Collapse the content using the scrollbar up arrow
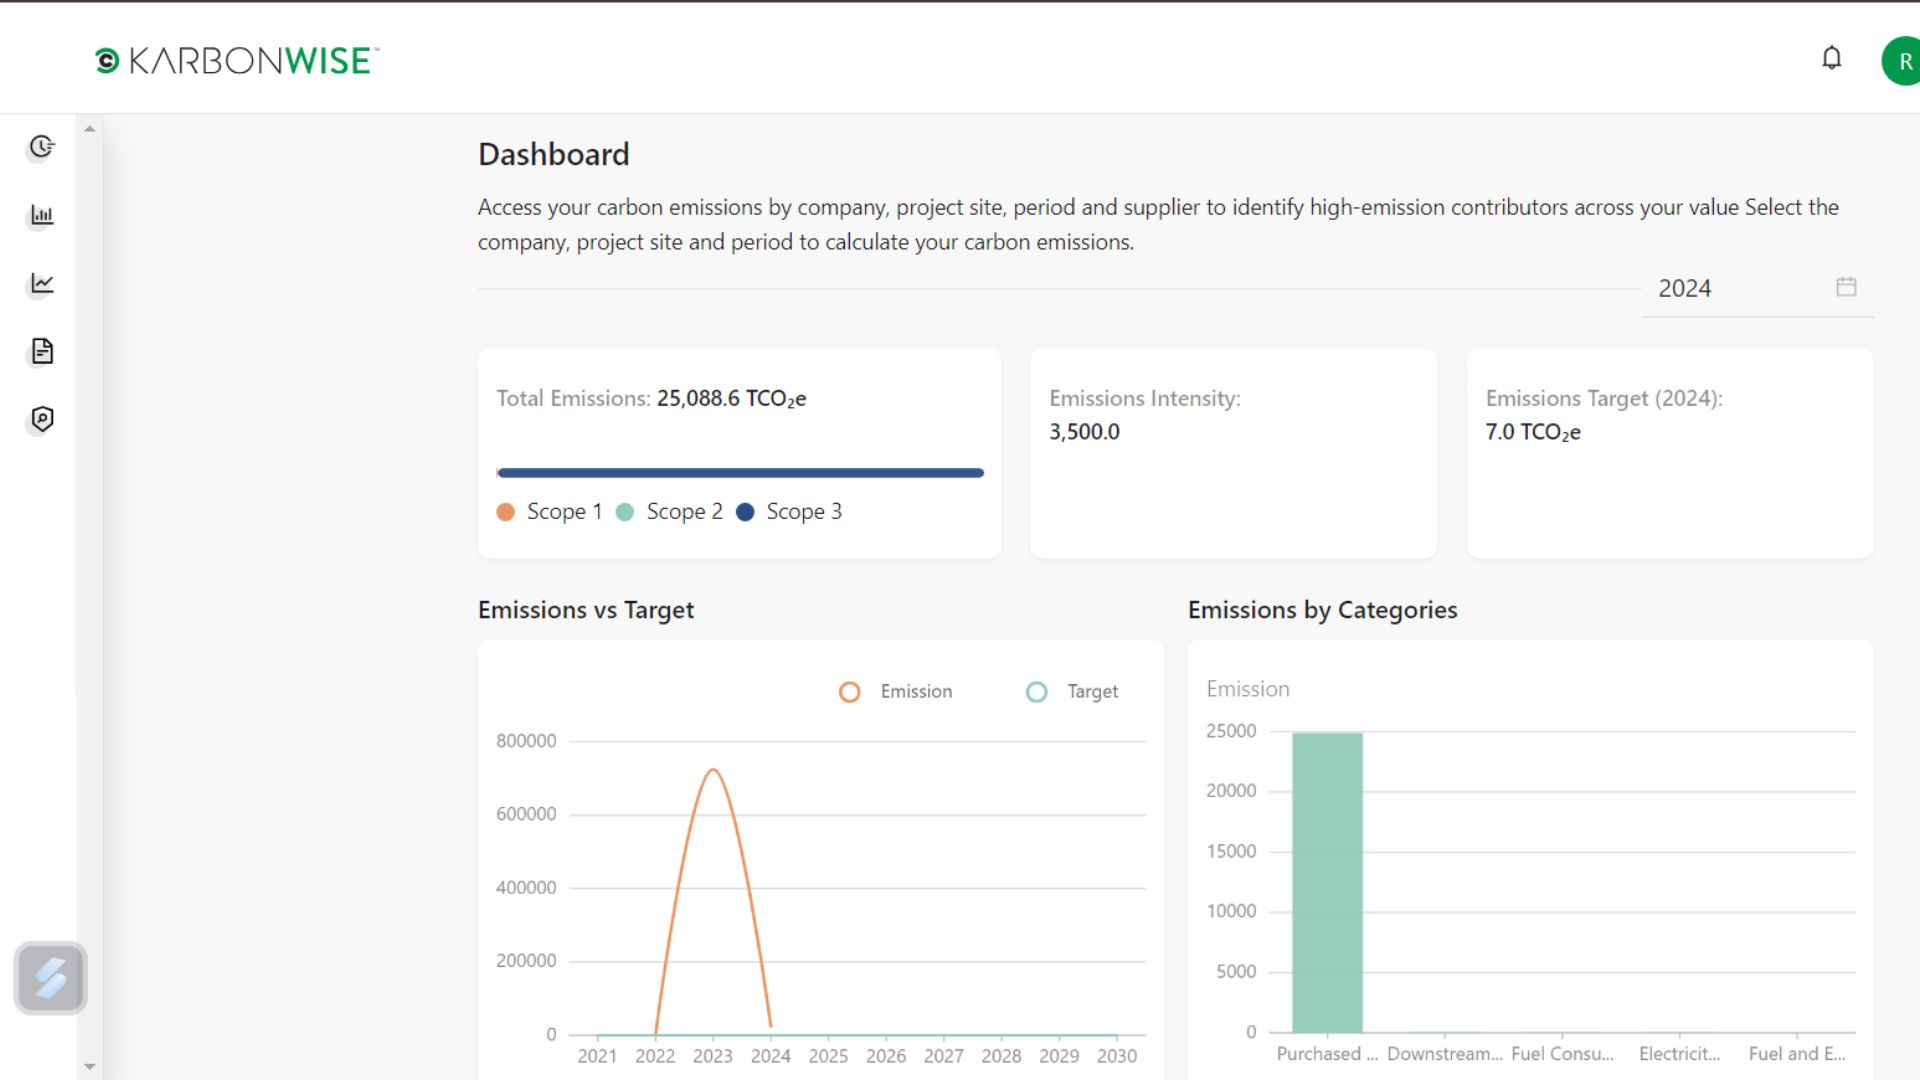This screenshot has width=1920, height=1080. [x=90, y=126]
